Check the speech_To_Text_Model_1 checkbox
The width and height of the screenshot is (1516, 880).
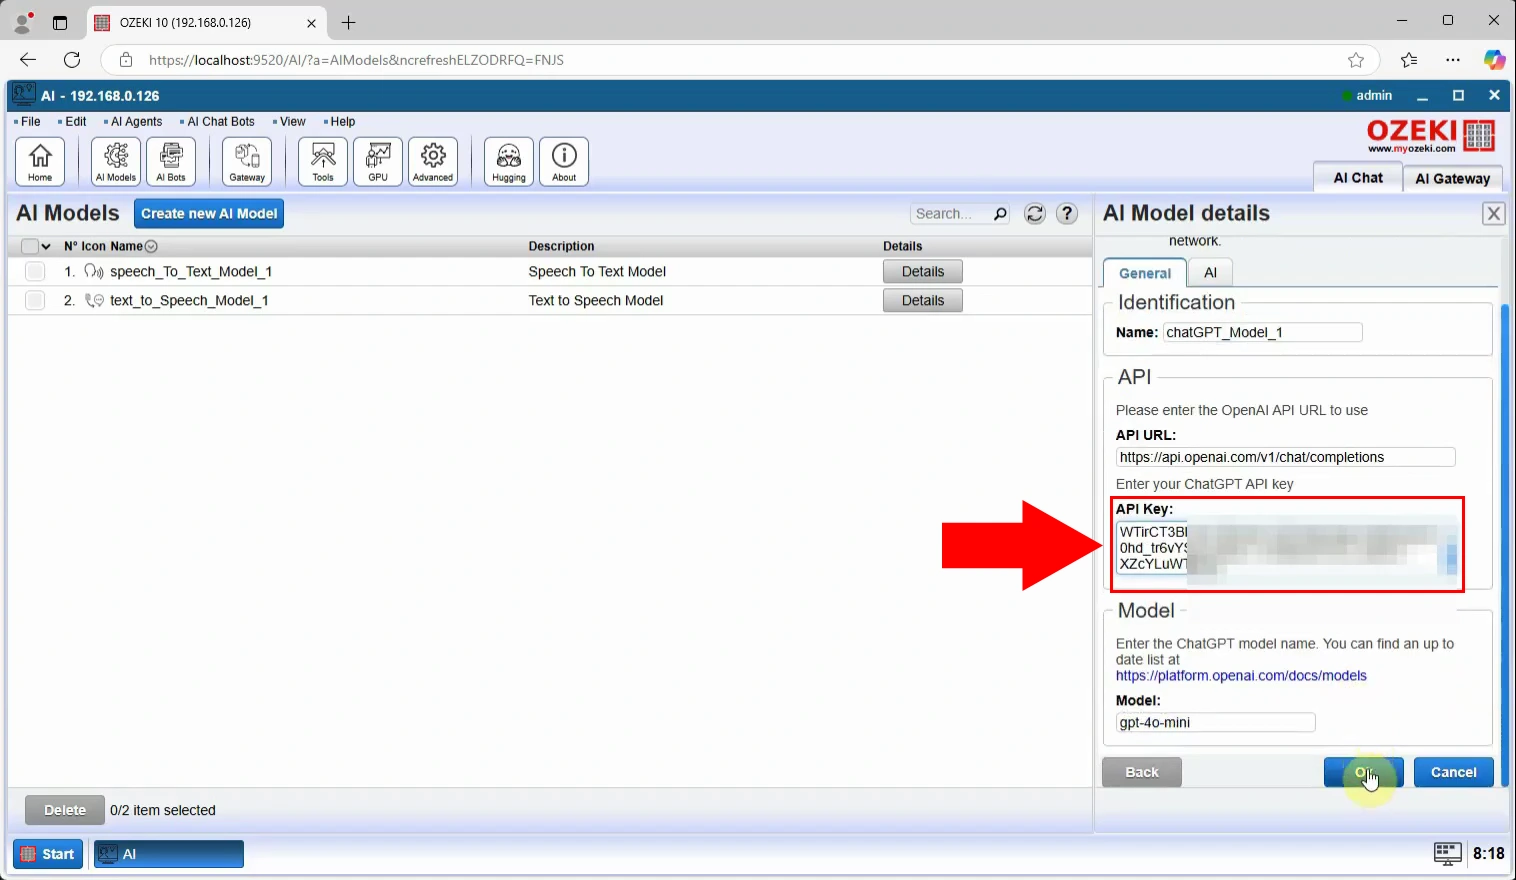tap(35, 271)
